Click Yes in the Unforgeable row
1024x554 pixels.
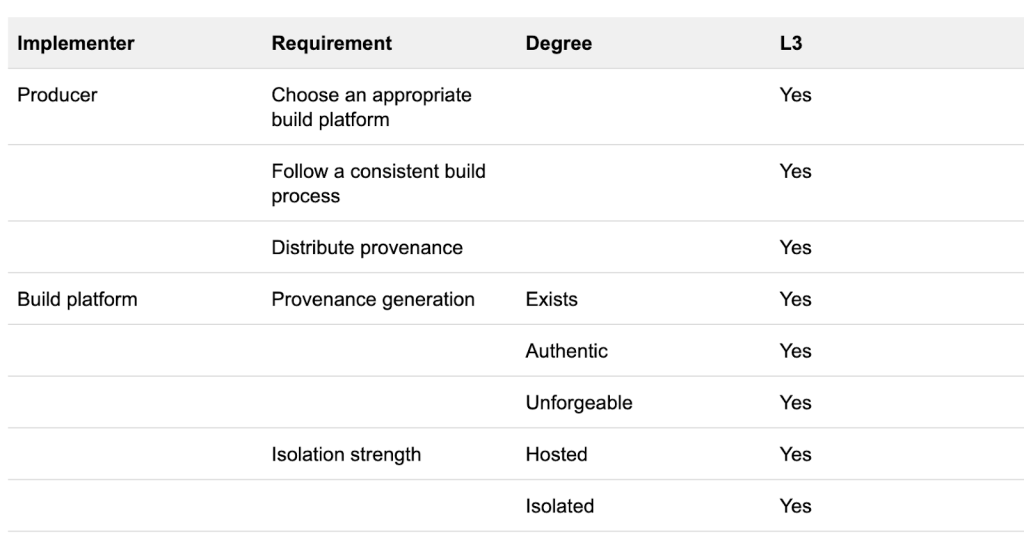coord(795,403)
